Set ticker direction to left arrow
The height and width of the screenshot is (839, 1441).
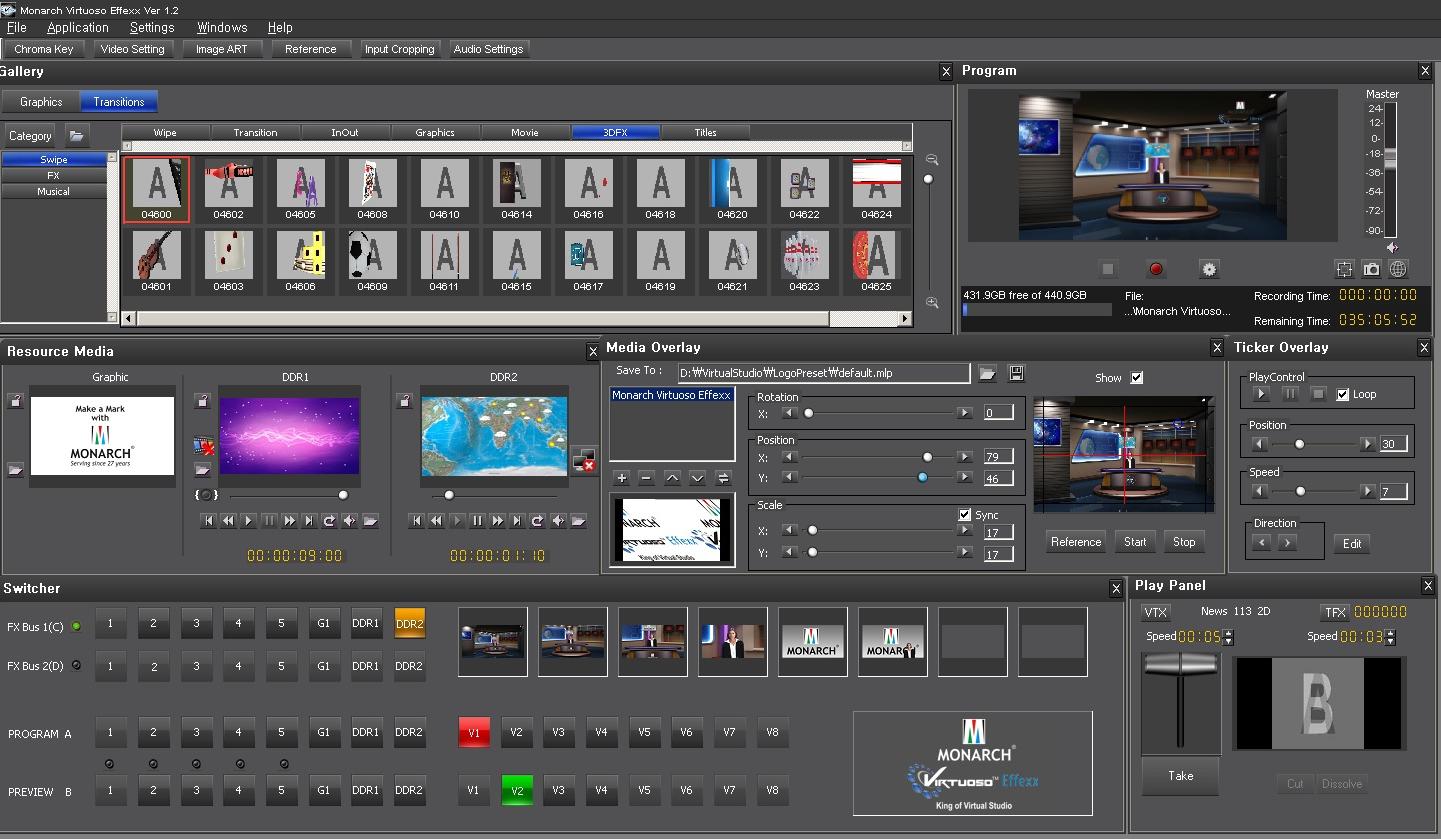click(x=1261, y=542)
